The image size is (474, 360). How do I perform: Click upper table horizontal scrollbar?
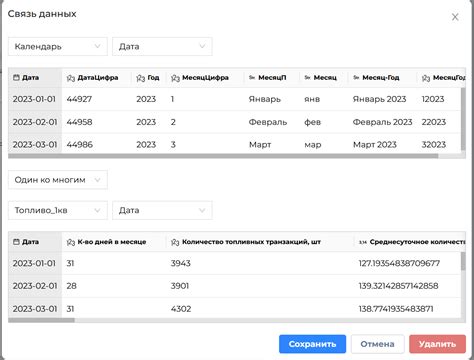pos(223,156)
